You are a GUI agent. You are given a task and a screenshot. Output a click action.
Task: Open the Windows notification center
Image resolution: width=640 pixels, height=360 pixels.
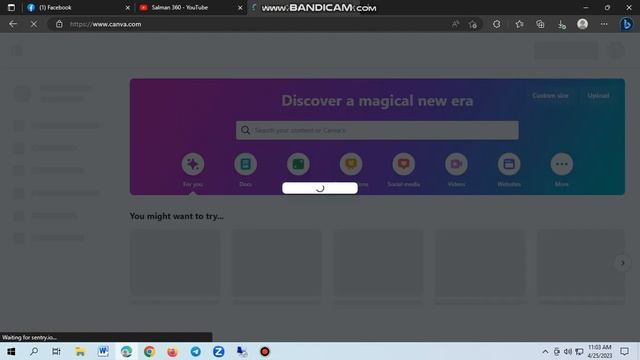click(624, 351)
